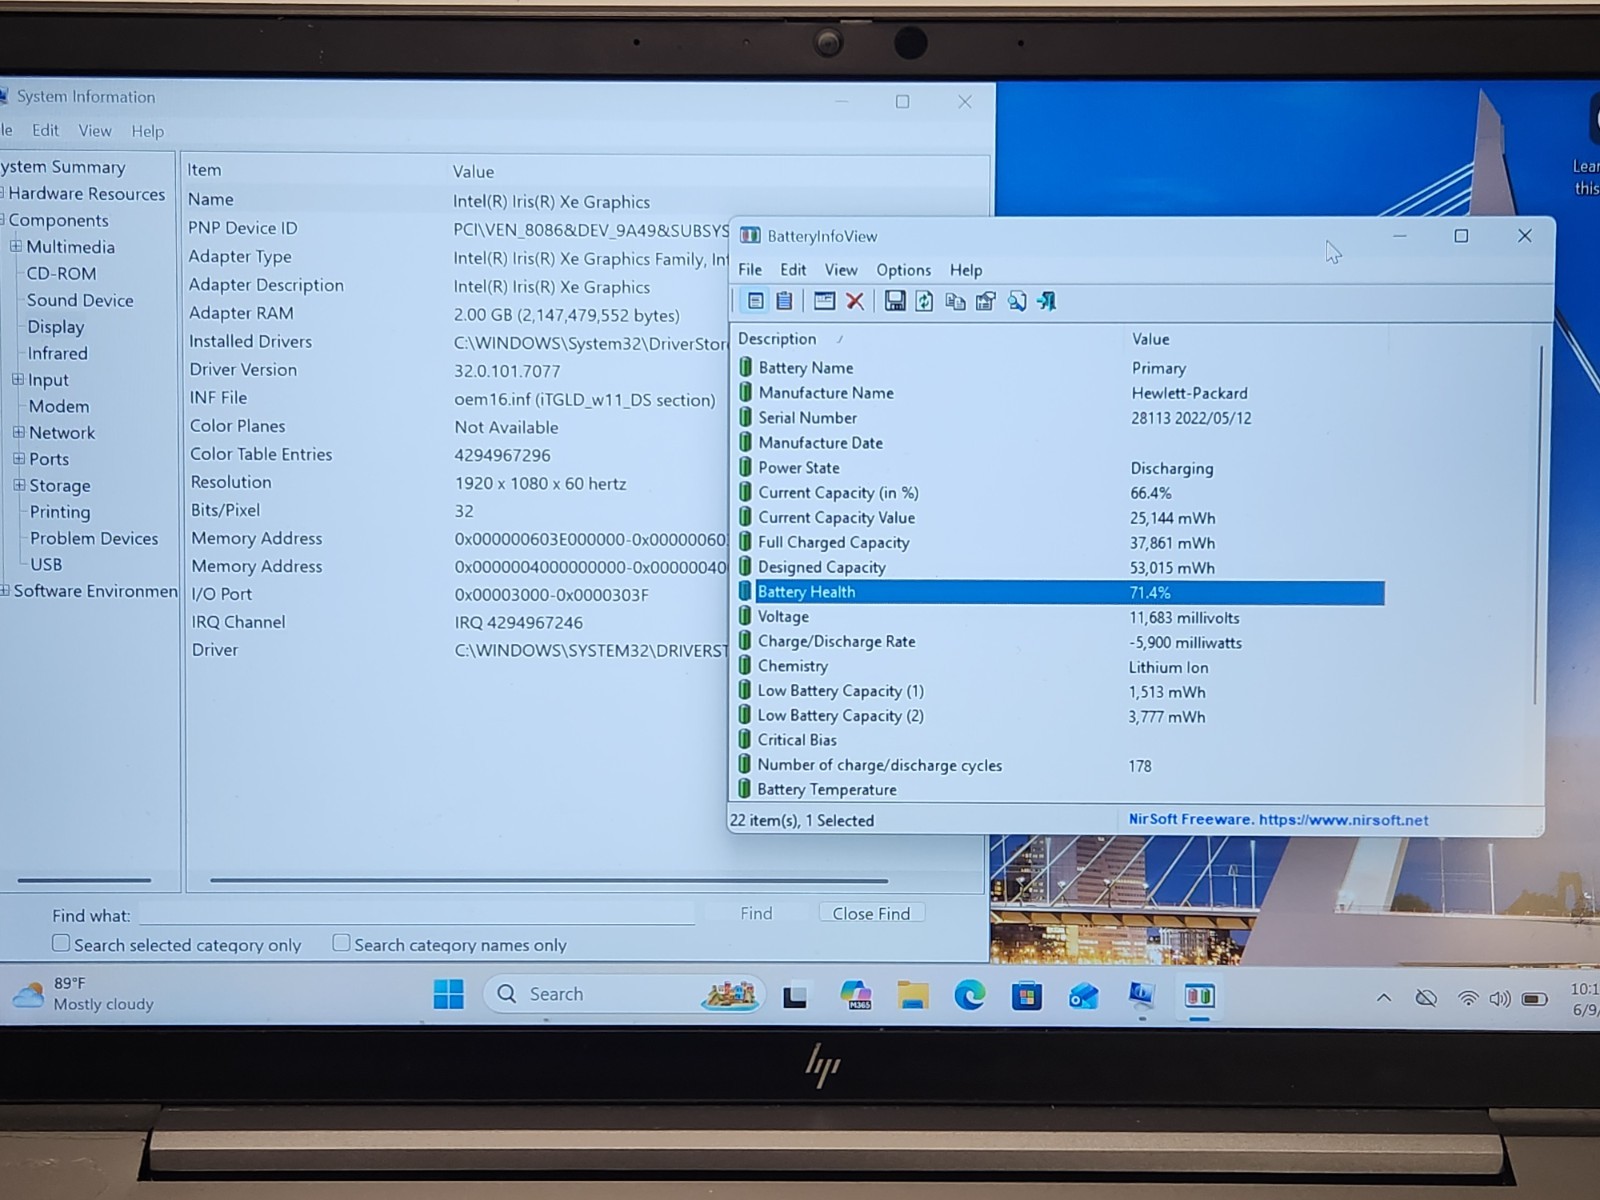The width and height of the screenshot is (1600, 1200).
Task: Save selected items with floppy disk icon
Action: tap(895, 301)
